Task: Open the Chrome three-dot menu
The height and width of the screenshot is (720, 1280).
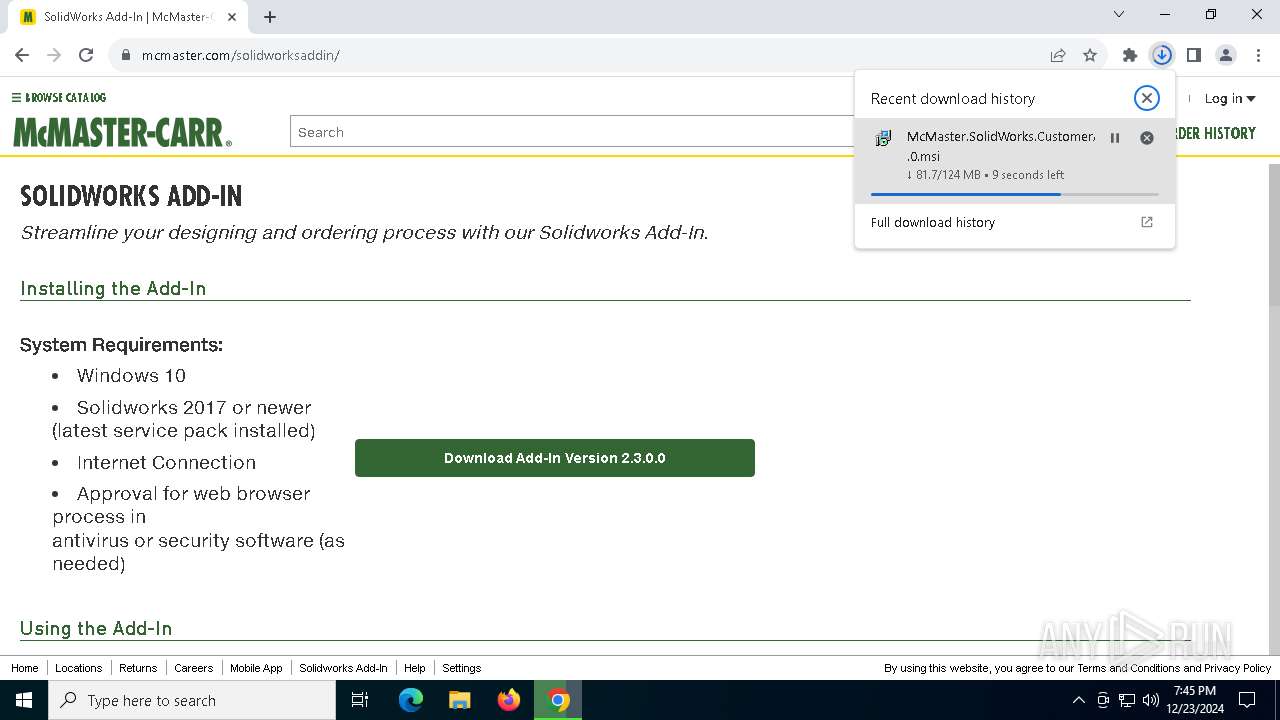Action: coord(1258,55)
